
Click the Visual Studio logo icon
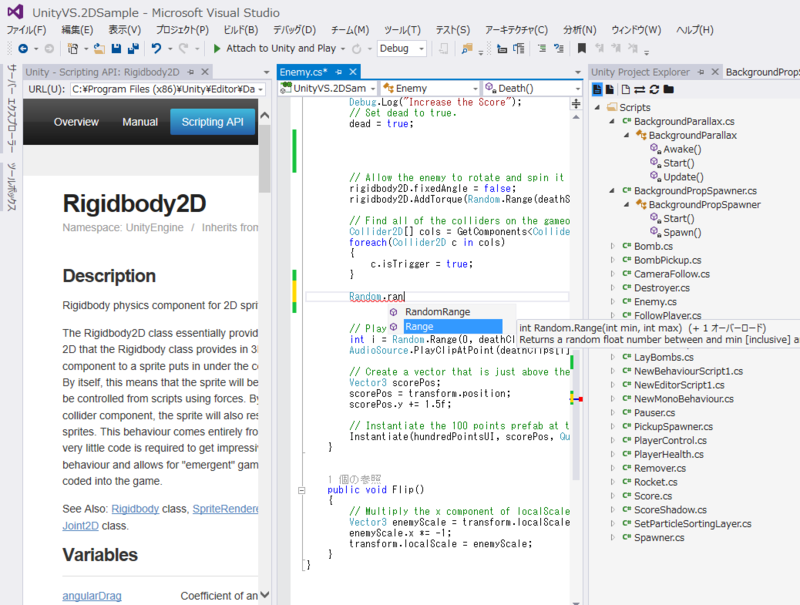click(15, 12)
